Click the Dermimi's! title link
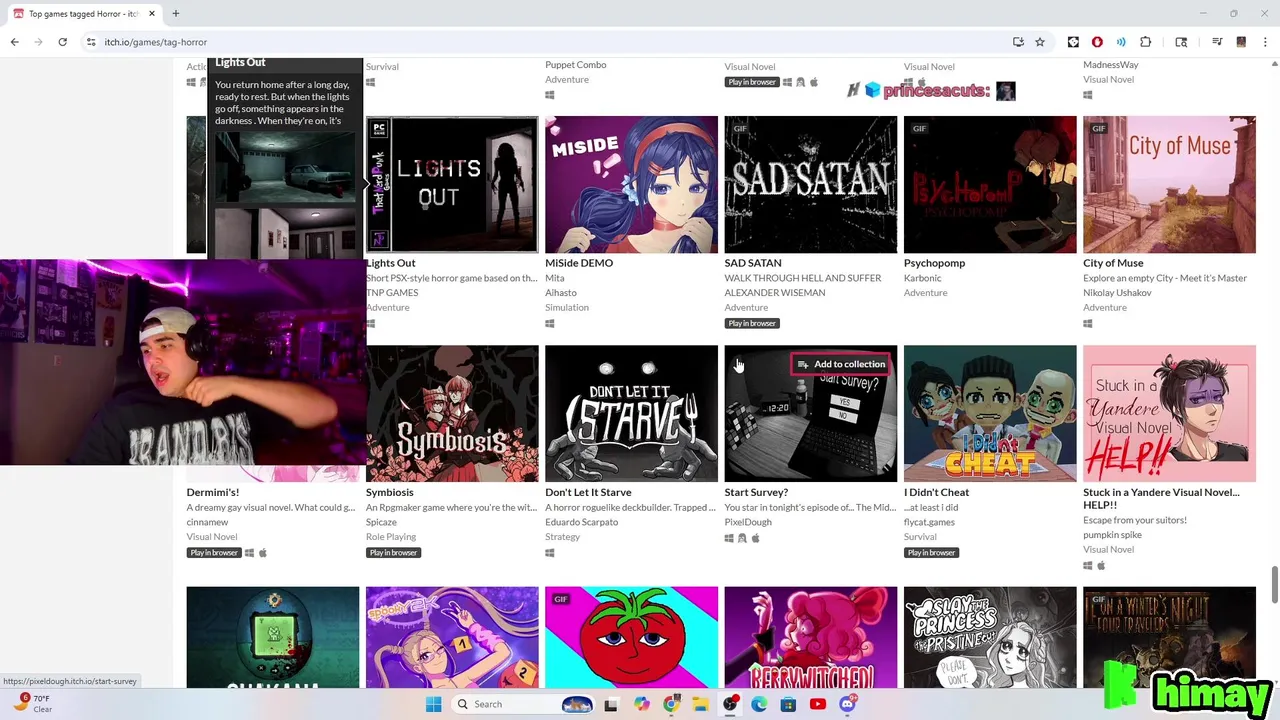1280x720 pixels. [212, 492]
